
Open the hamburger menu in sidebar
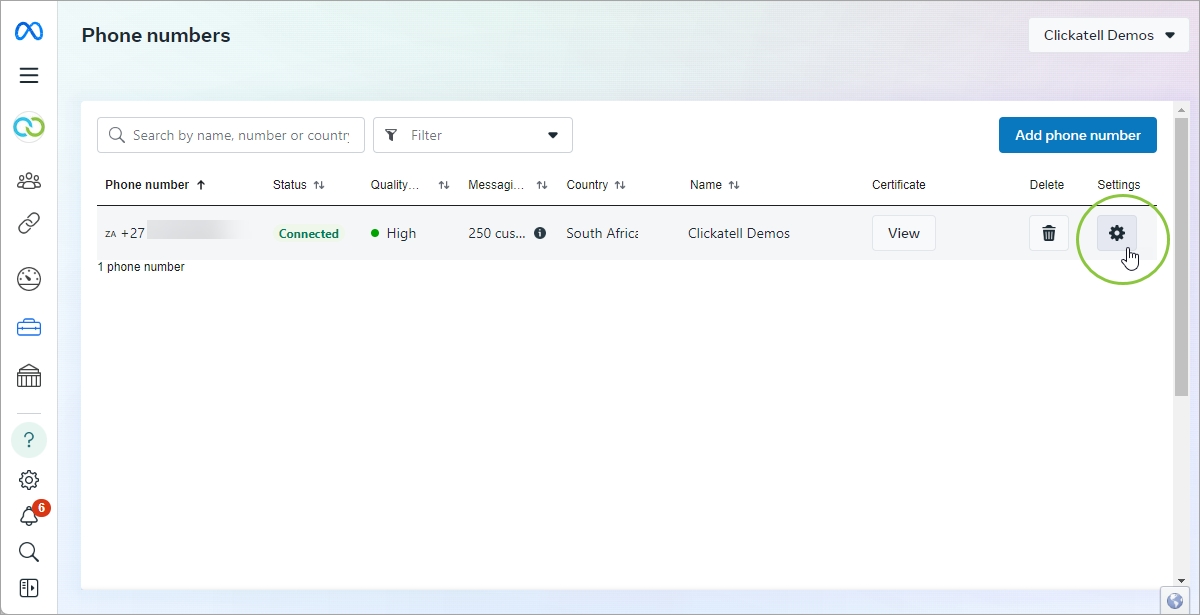[29, 76]
